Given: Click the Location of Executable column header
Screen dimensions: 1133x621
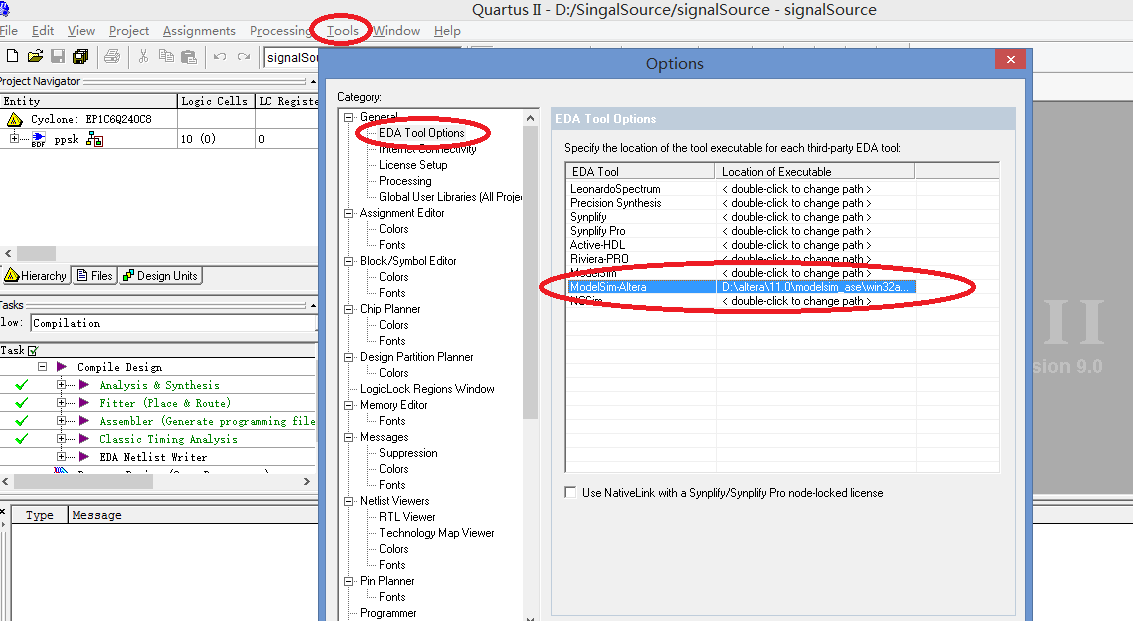Looking at the screenshot, I should (814, 171).
